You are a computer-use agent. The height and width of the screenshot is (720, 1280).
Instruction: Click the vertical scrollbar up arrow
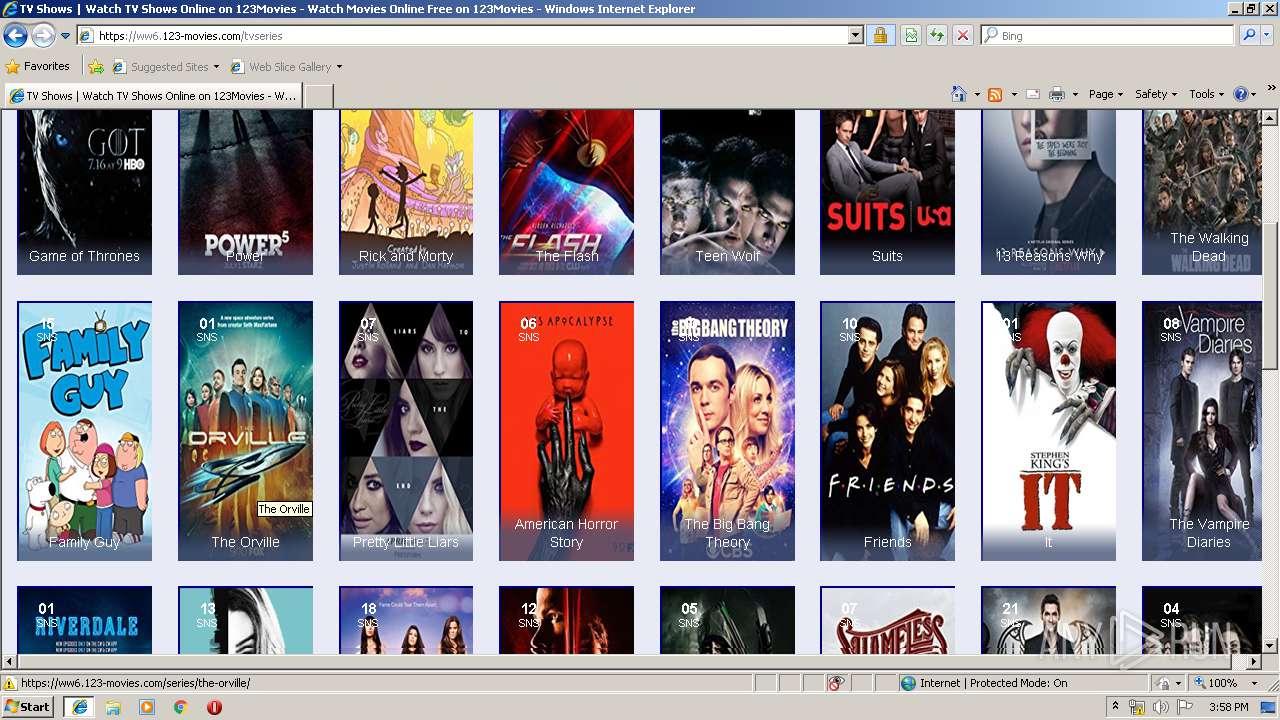[1270, 117]
